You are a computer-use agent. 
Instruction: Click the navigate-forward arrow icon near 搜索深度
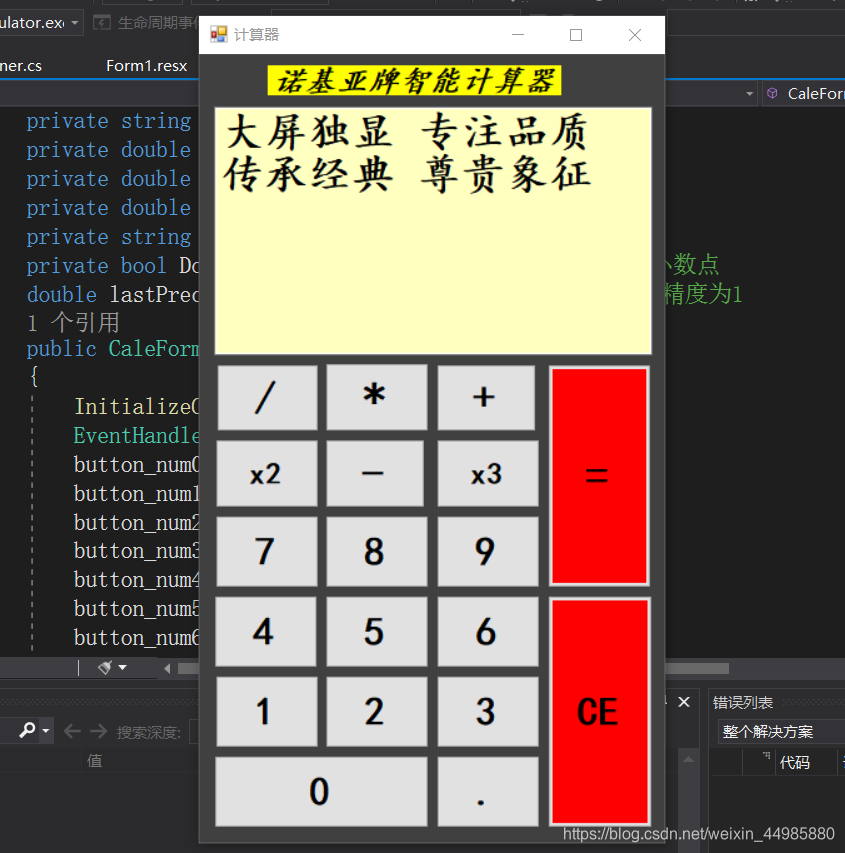97,729
